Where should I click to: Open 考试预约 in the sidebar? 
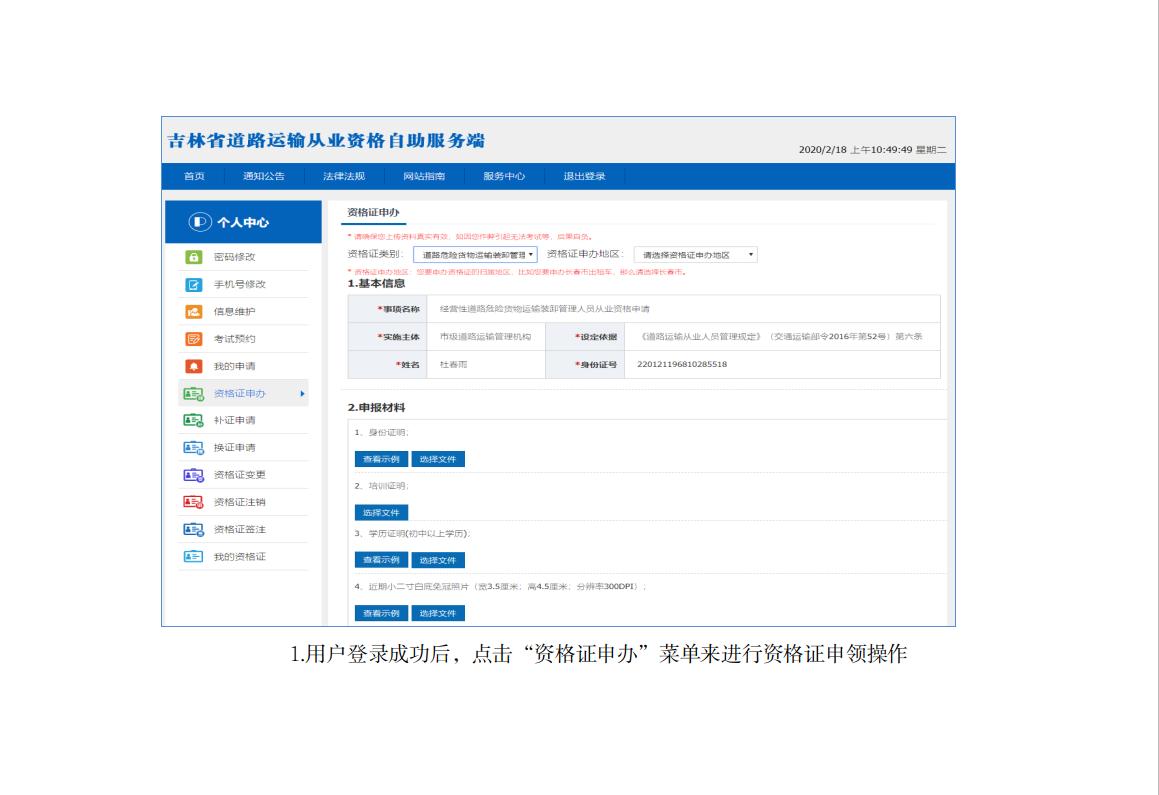pos(234,339)
